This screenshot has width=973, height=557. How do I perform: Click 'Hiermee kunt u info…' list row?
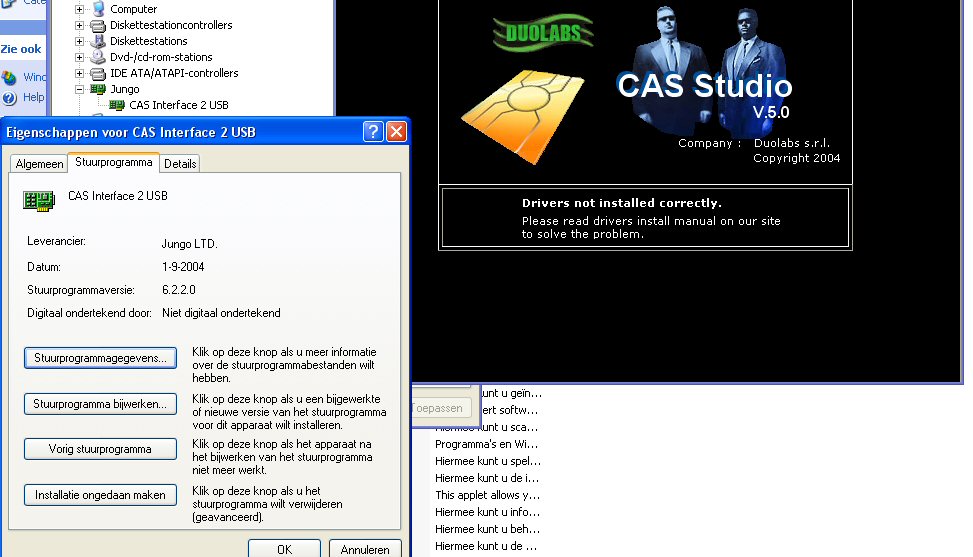pyautogui.click(x=488, y=512)
